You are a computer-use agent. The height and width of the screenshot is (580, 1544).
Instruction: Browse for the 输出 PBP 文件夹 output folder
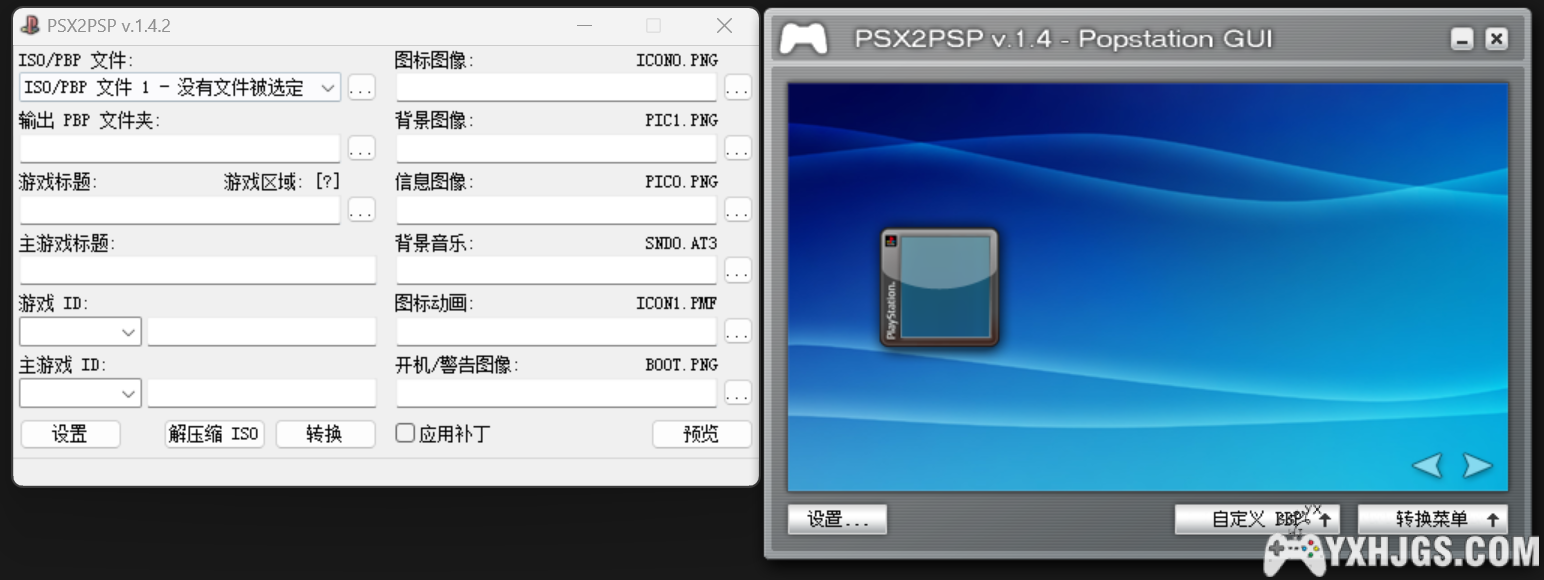[361, 147]
